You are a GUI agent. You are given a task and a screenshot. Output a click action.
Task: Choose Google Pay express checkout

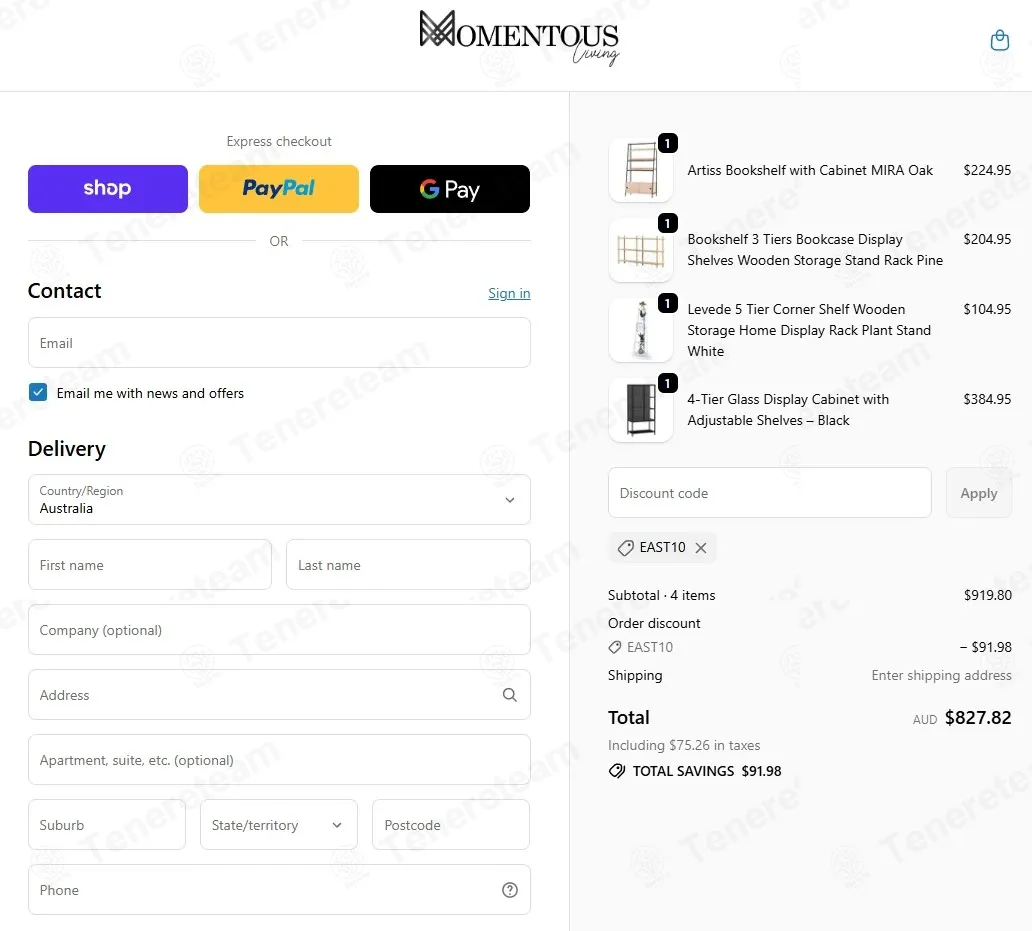click(x=450, y=189)
